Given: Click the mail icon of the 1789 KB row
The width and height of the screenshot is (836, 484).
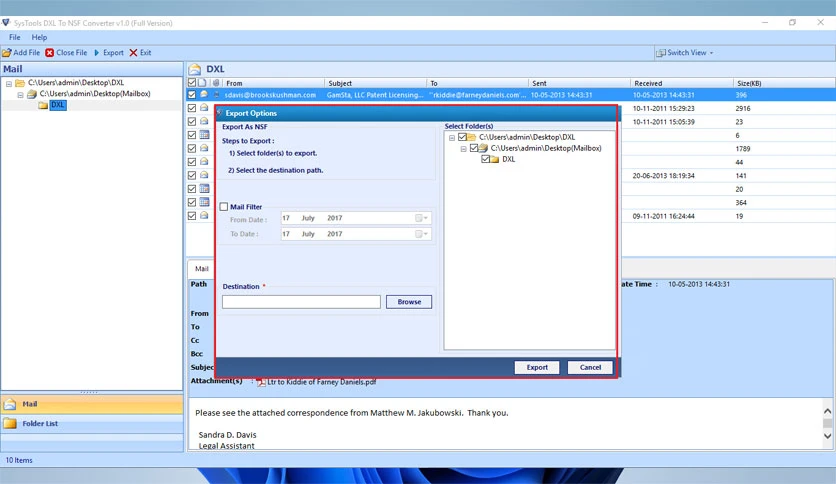Looking at the screenshot, I should coord(204,148).
